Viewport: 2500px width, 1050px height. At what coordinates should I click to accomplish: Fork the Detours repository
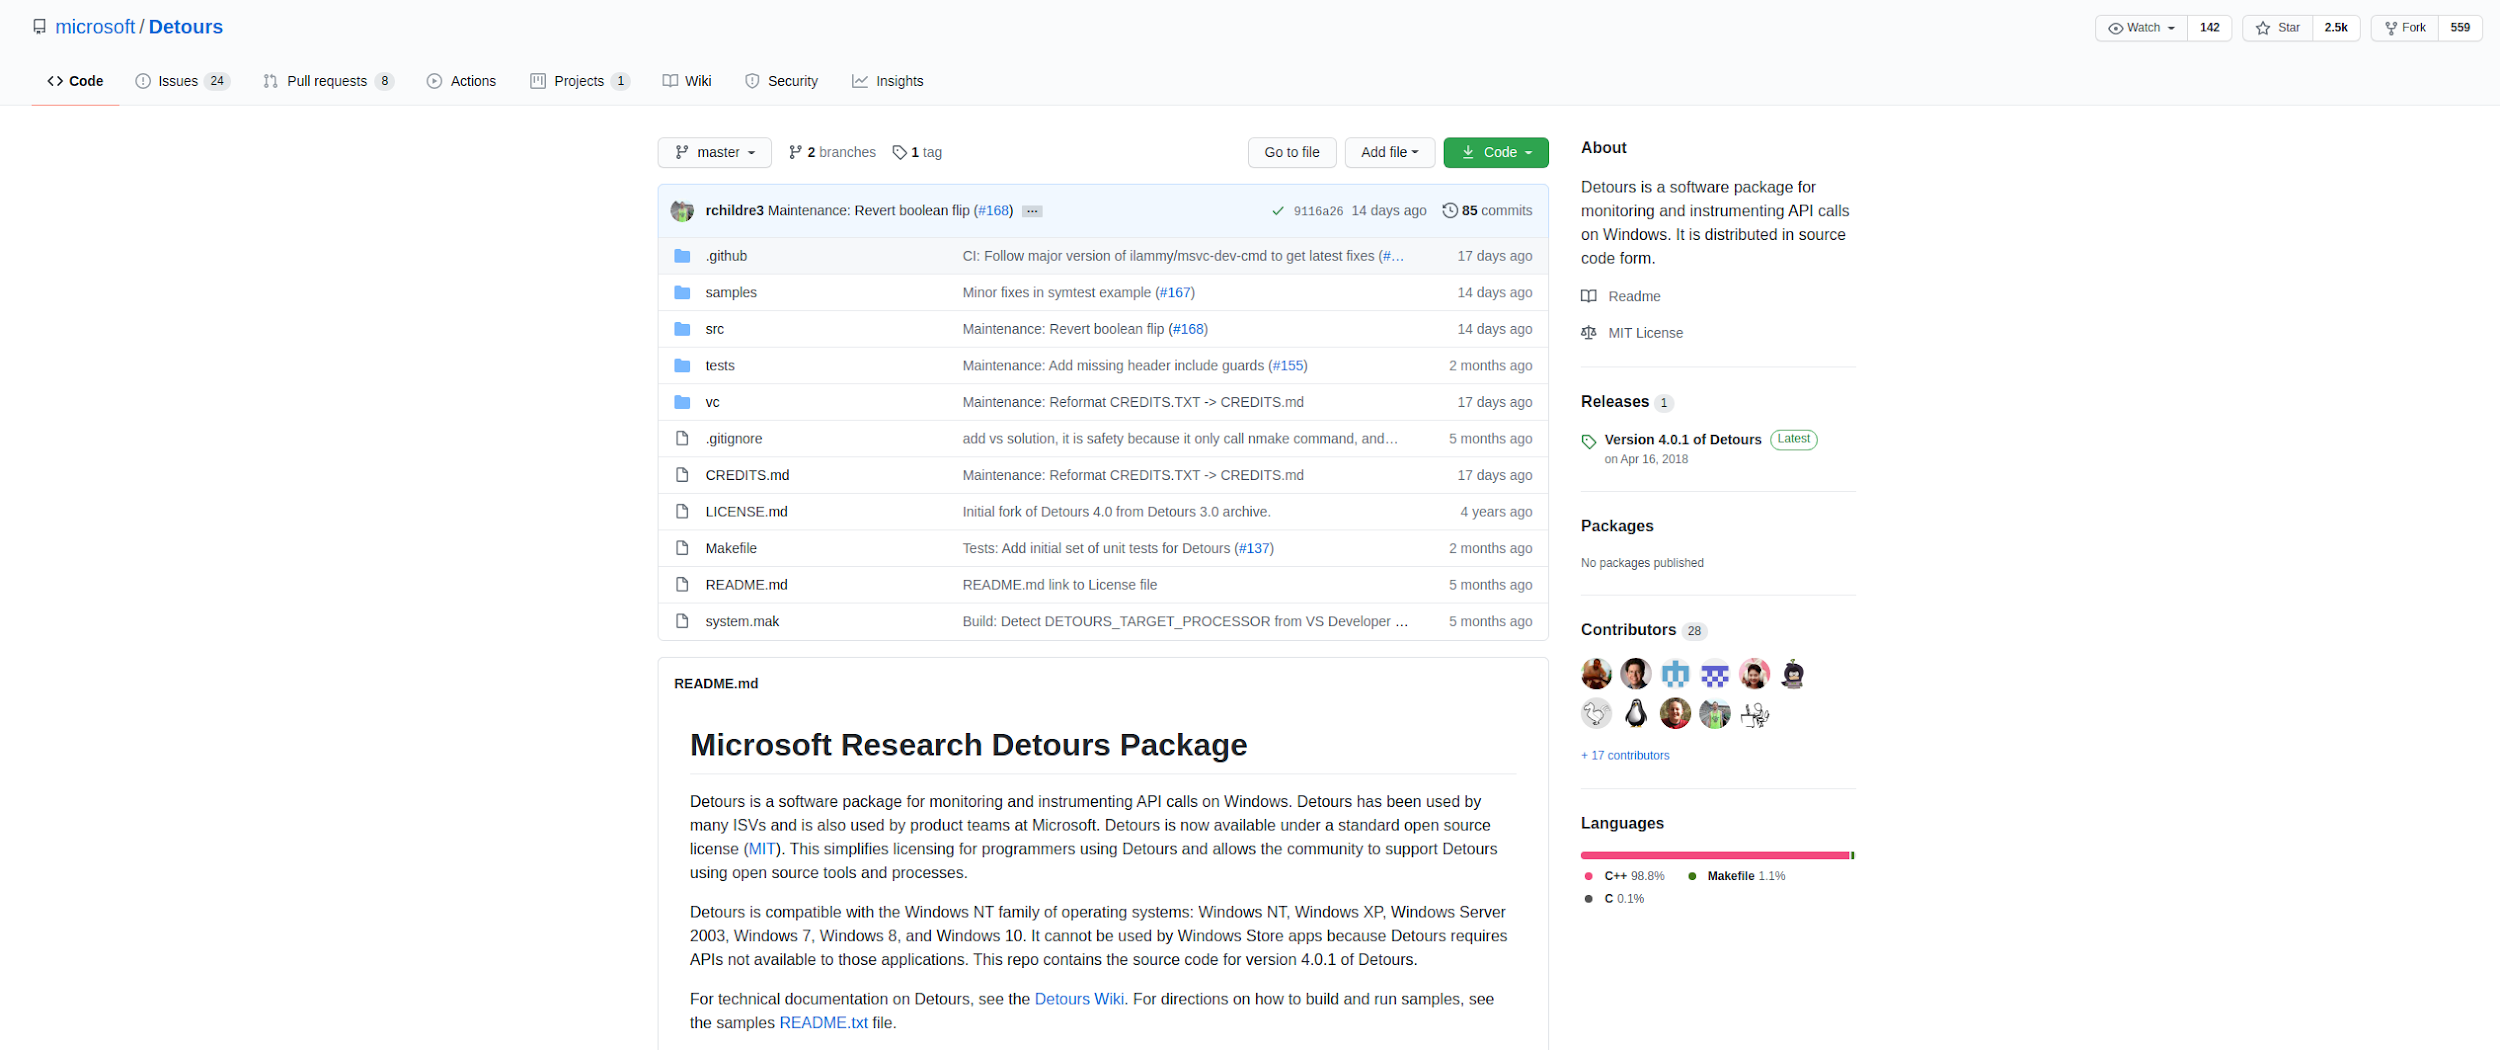point(2405,28)
